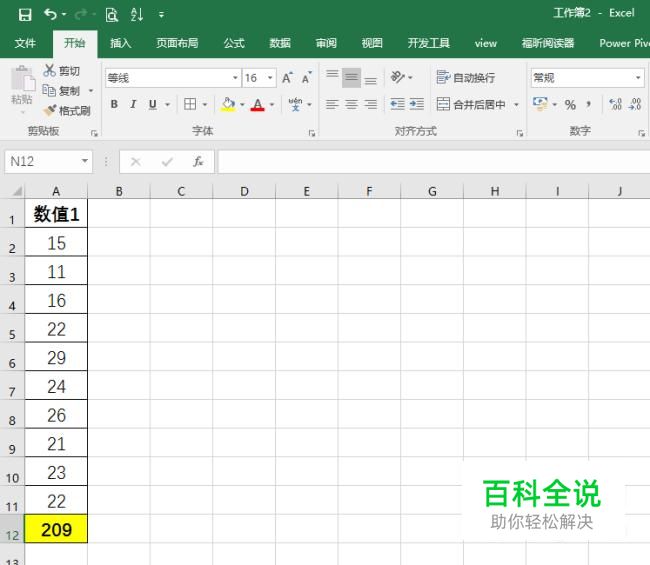Screen dimensions: 650x565
Task: Switch to the 公式 ribbon tab
Action: point(234,43)
